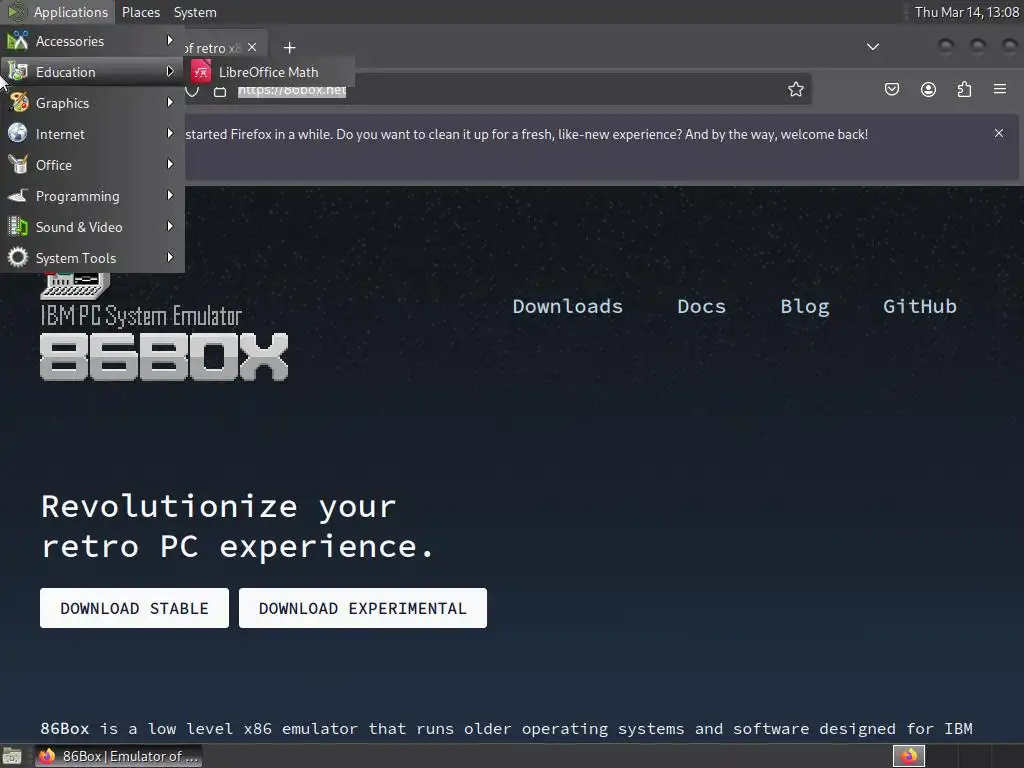Click the site lock icon in the address bar

(x=220, y=91)
